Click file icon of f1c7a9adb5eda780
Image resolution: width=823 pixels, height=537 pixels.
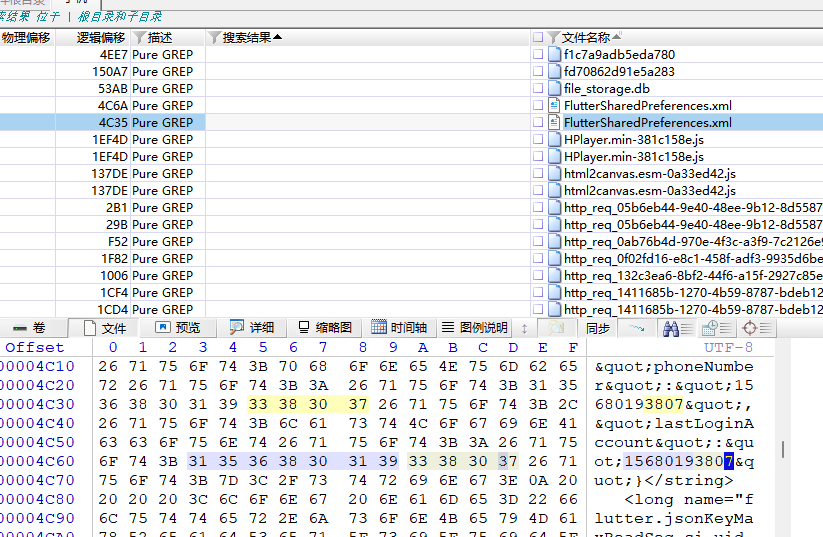coord(554,54)
